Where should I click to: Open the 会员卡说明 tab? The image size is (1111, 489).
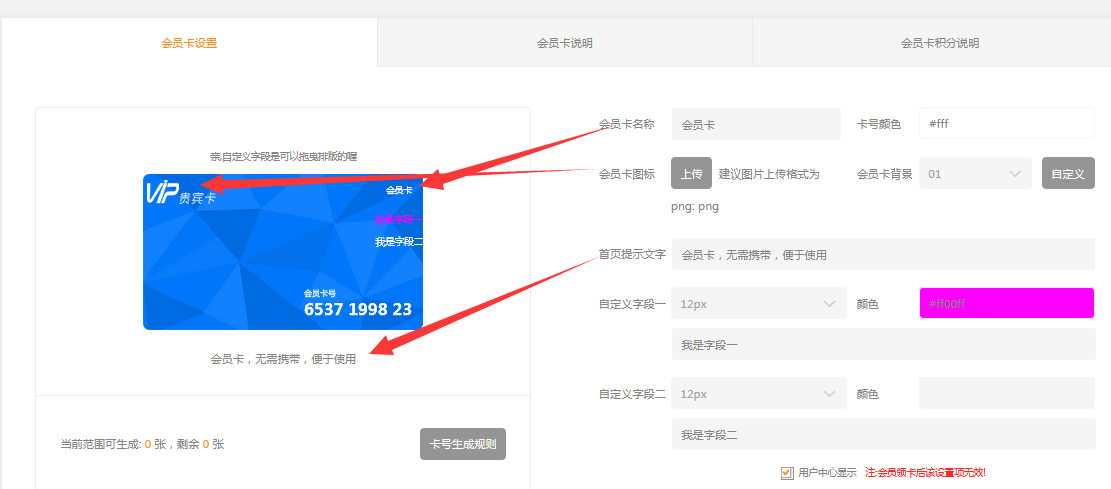(564, 43)
